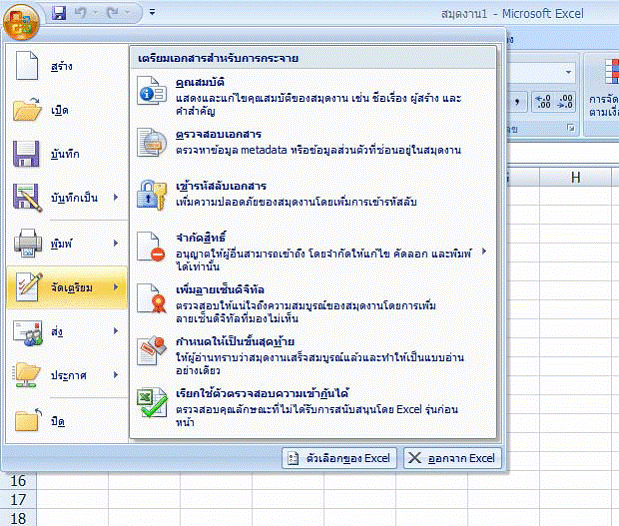Click the Redo arrow in quick access toolbar
This screenshot has width=619, height=526.
point(113,13)
